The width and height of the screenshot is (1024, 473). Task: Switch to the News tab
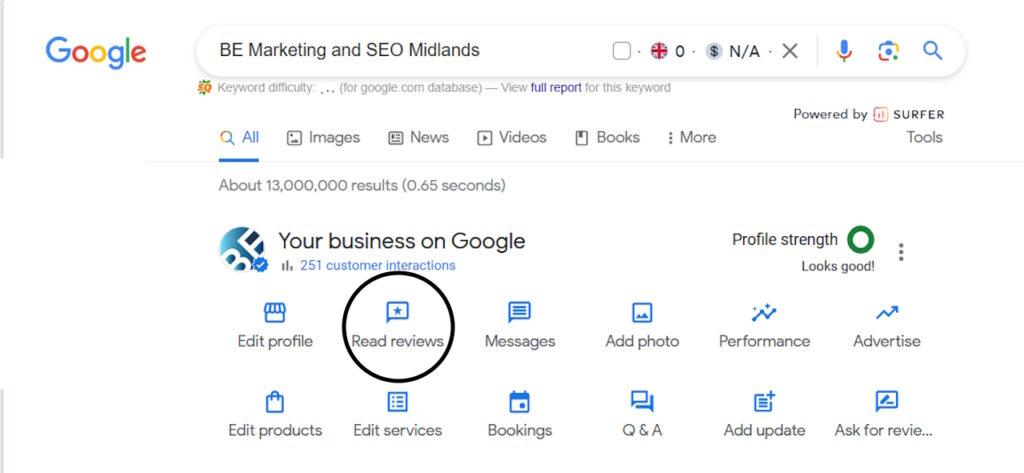click(418, 138)
